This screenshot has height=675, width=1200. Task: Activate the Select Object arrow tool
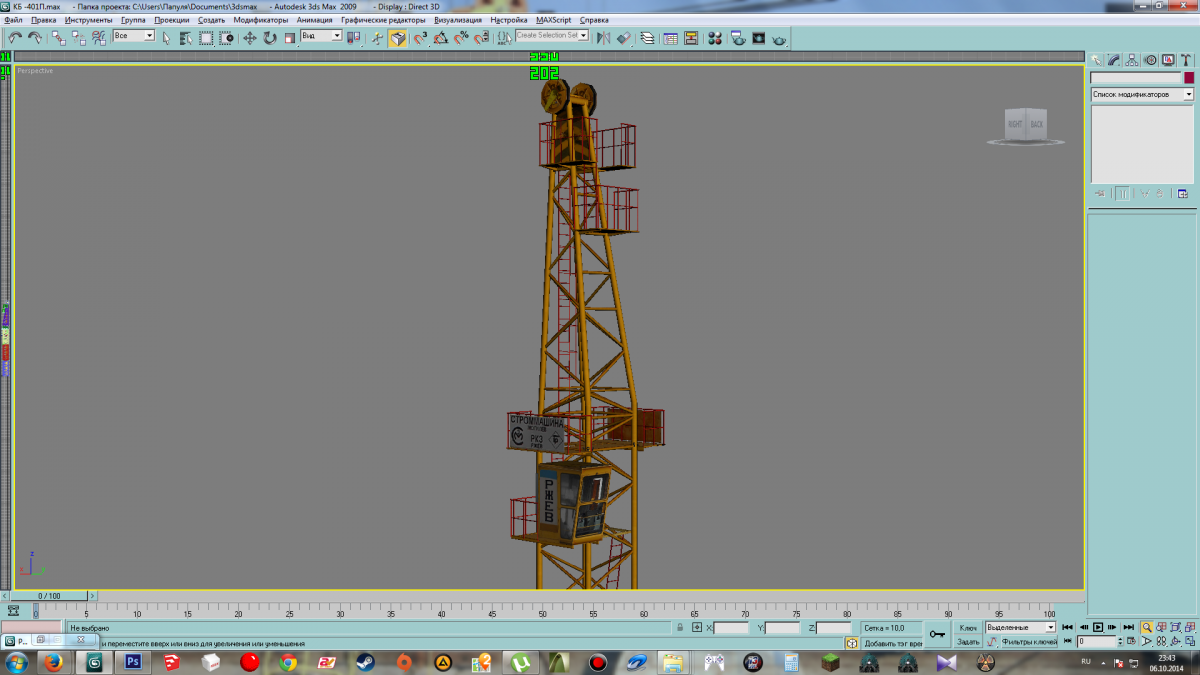[166, 38]
